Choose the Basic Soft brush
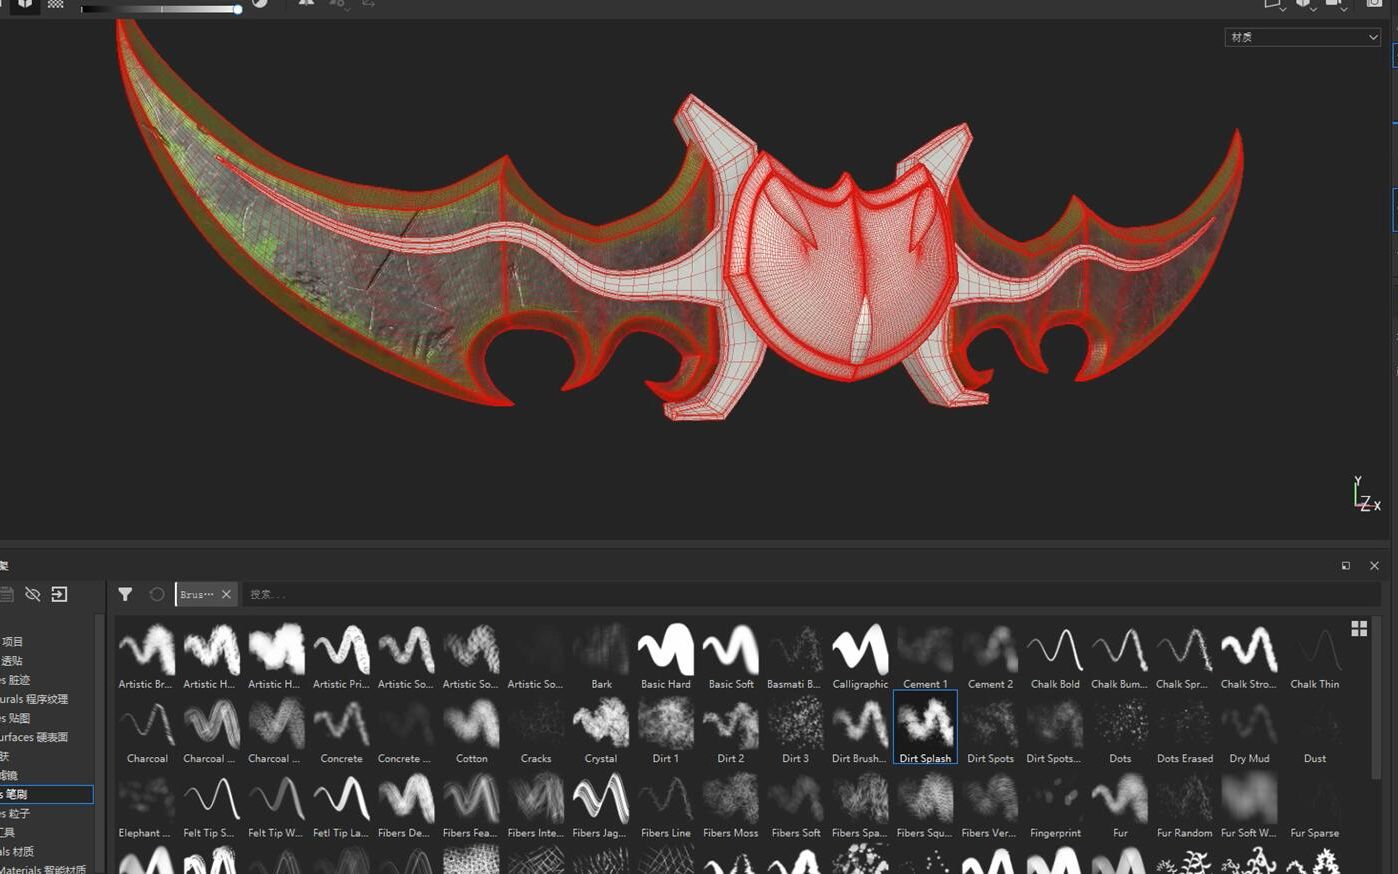This screenshot has width=1398, height=874. [731, 656]
